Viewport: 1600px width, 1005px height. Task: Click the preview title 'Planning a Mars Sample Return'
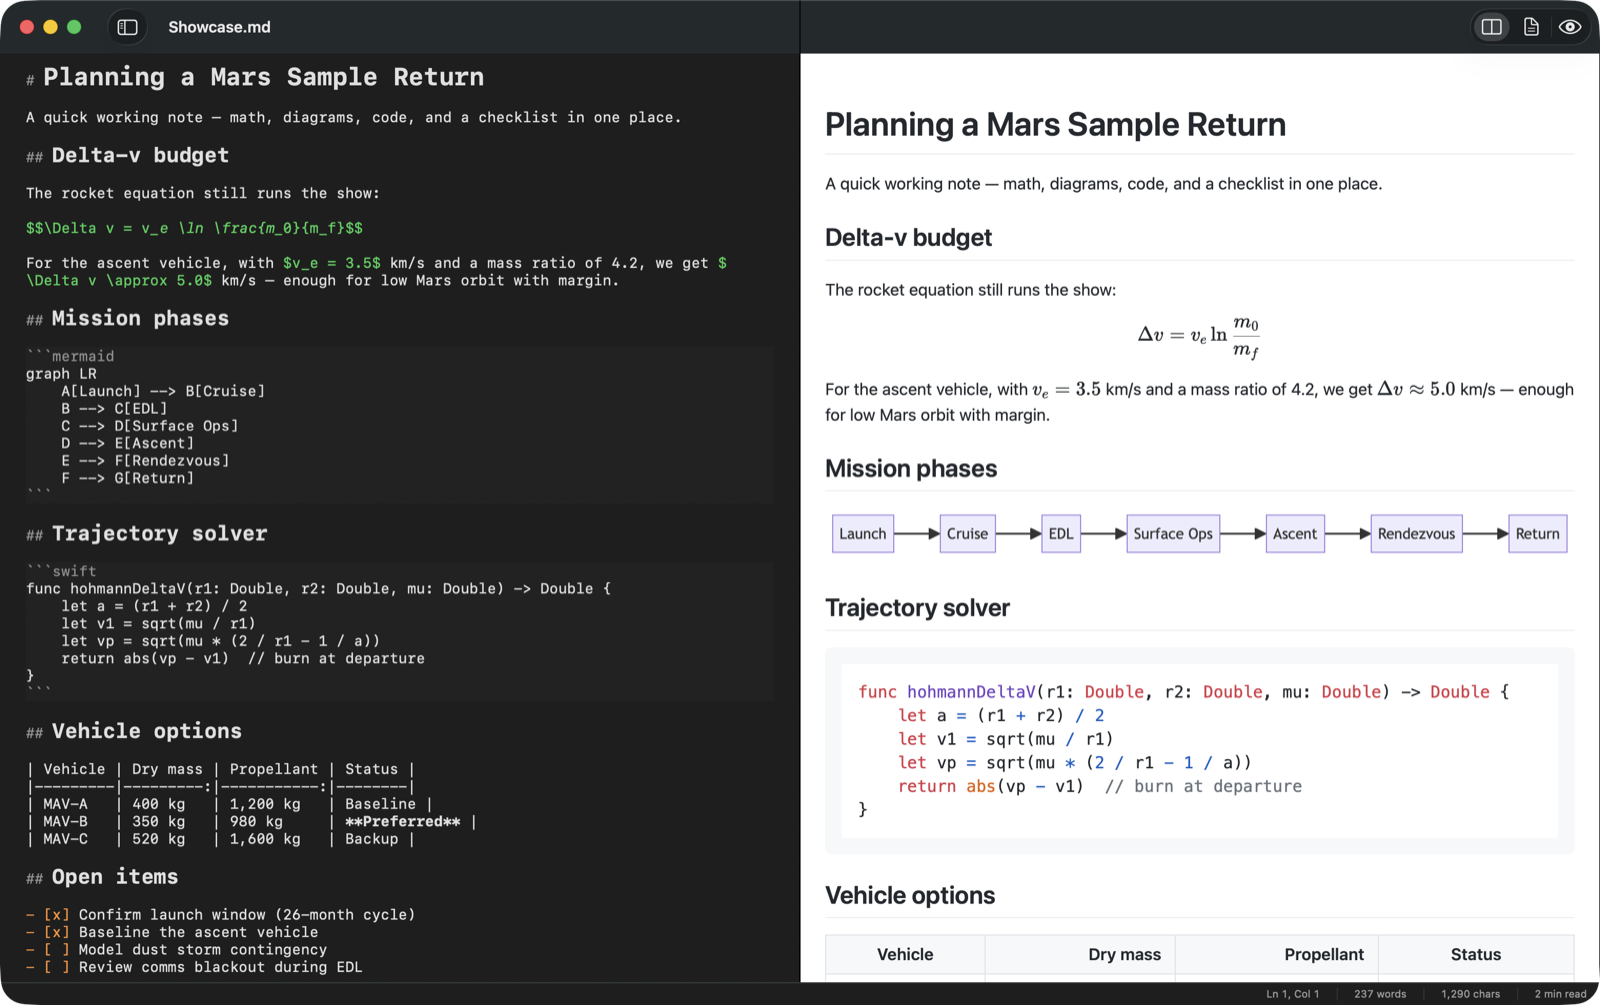1055,125
